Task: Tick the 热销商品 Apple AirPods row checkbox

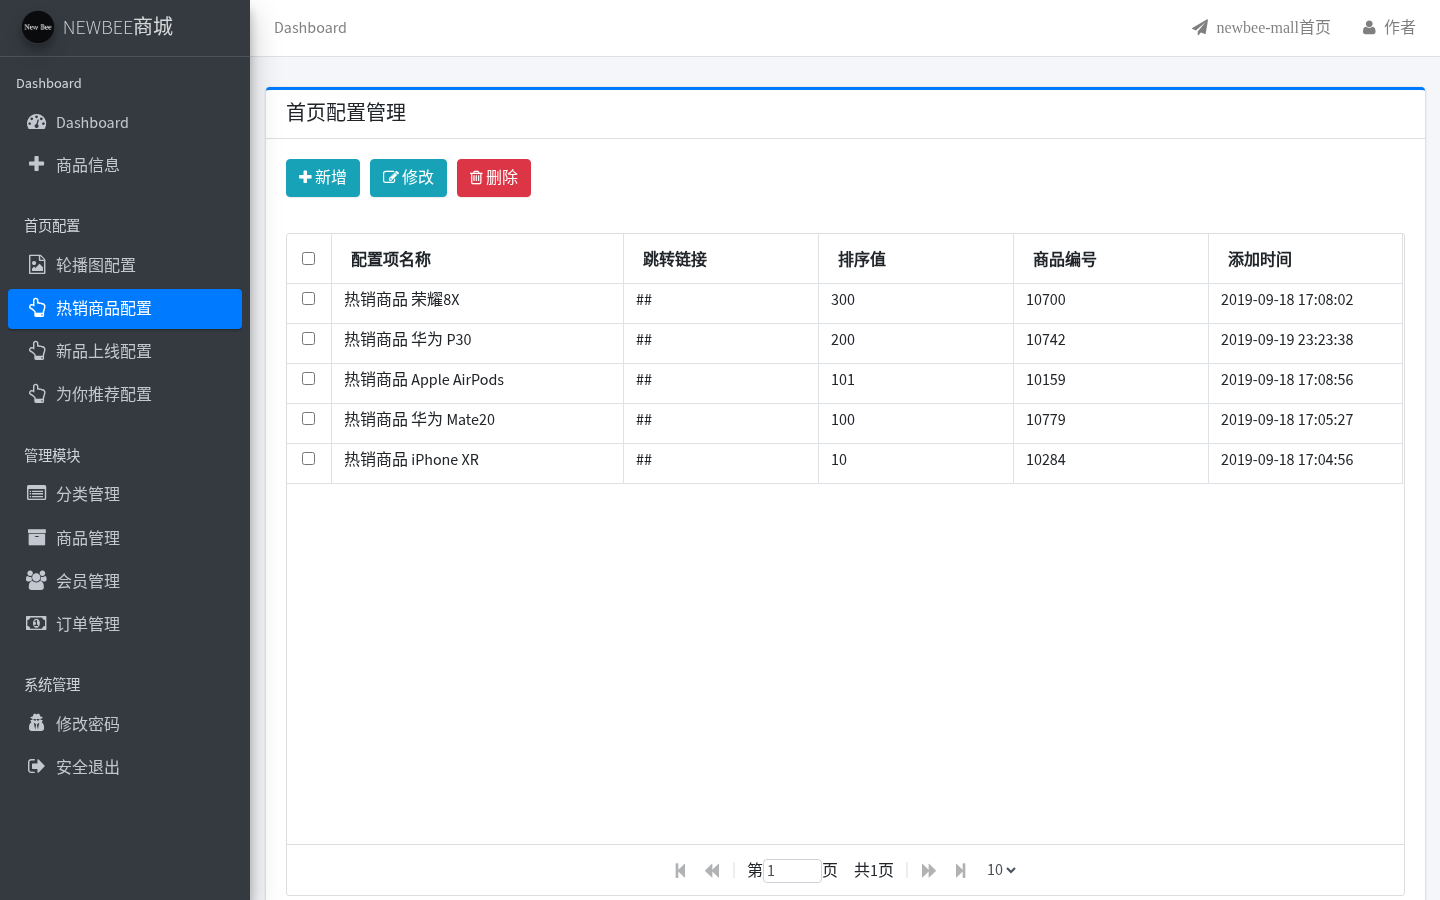Action: point(308,379)
